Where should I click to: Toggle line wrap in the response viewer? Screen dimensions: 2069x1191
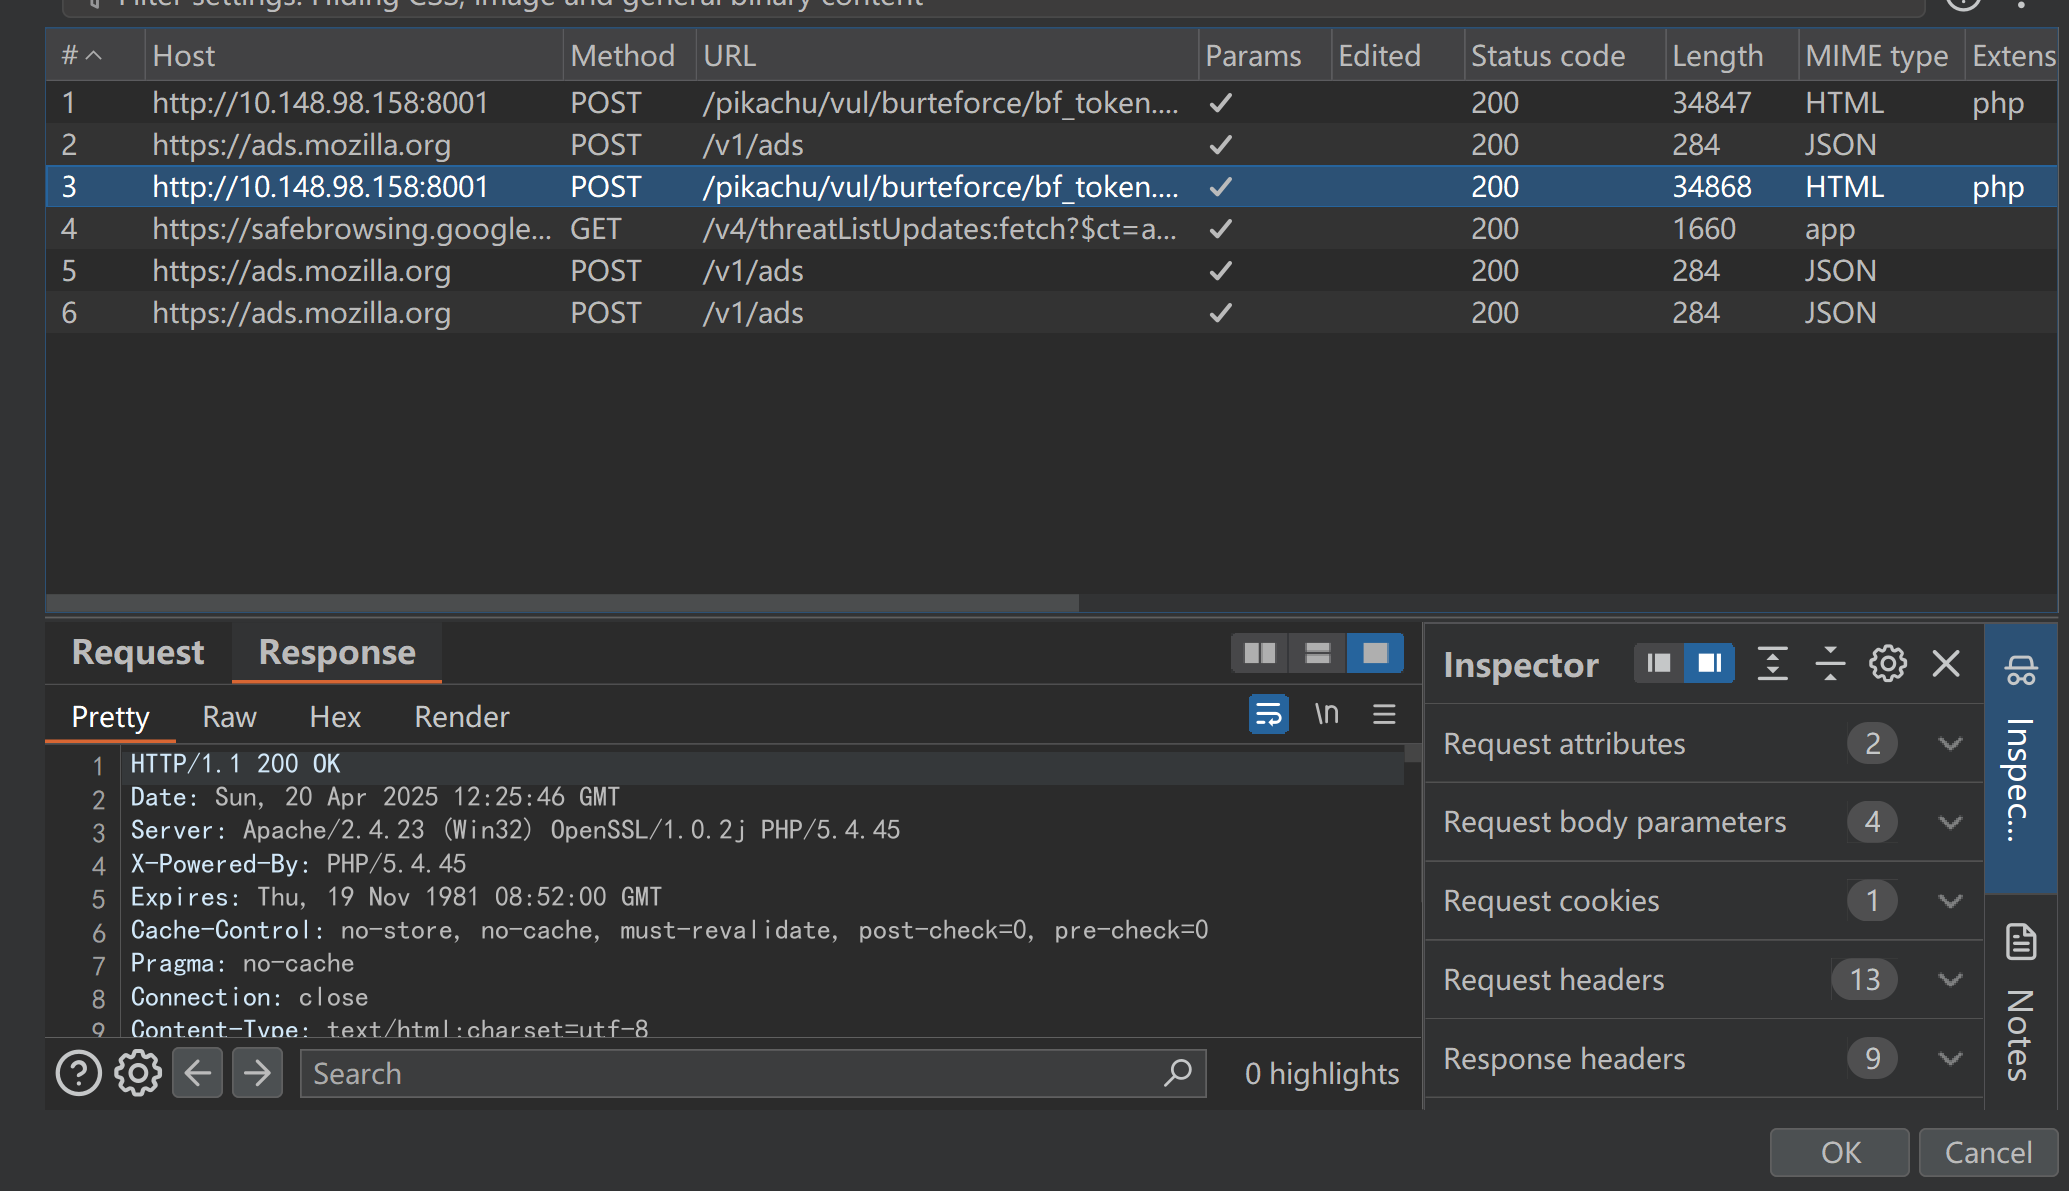pos(1268,714)
